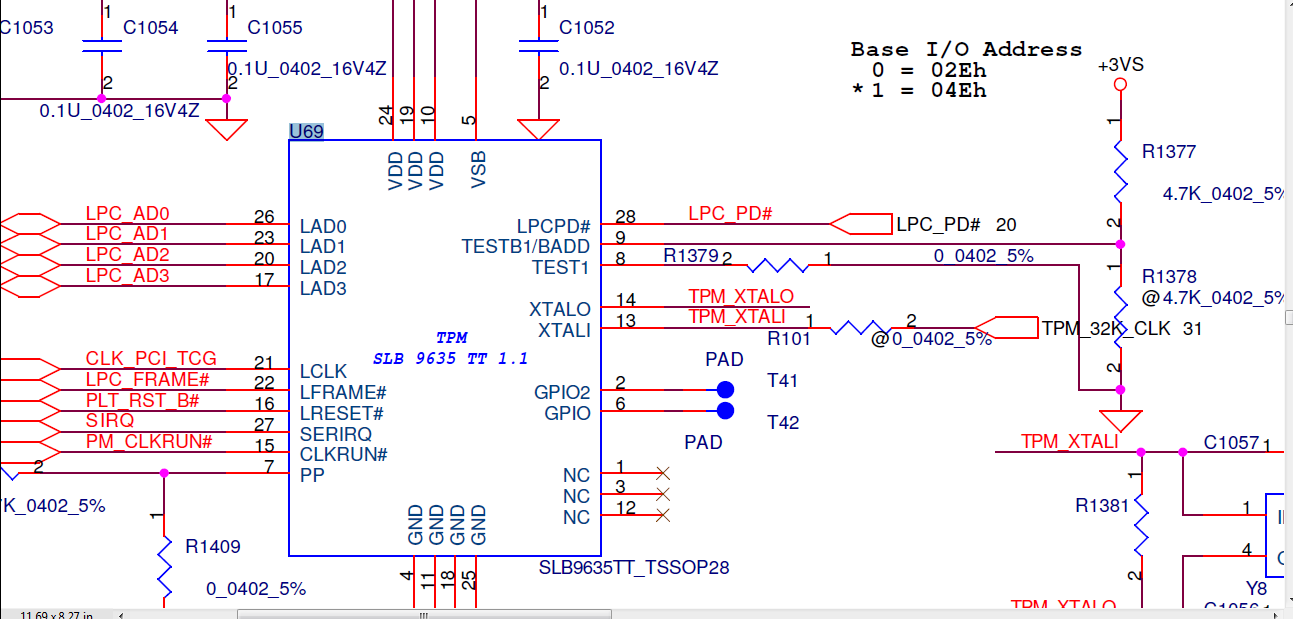Screen dimensions: 1293x619
Task: Click the LPC_FRAME# net label
Action: 147,380
